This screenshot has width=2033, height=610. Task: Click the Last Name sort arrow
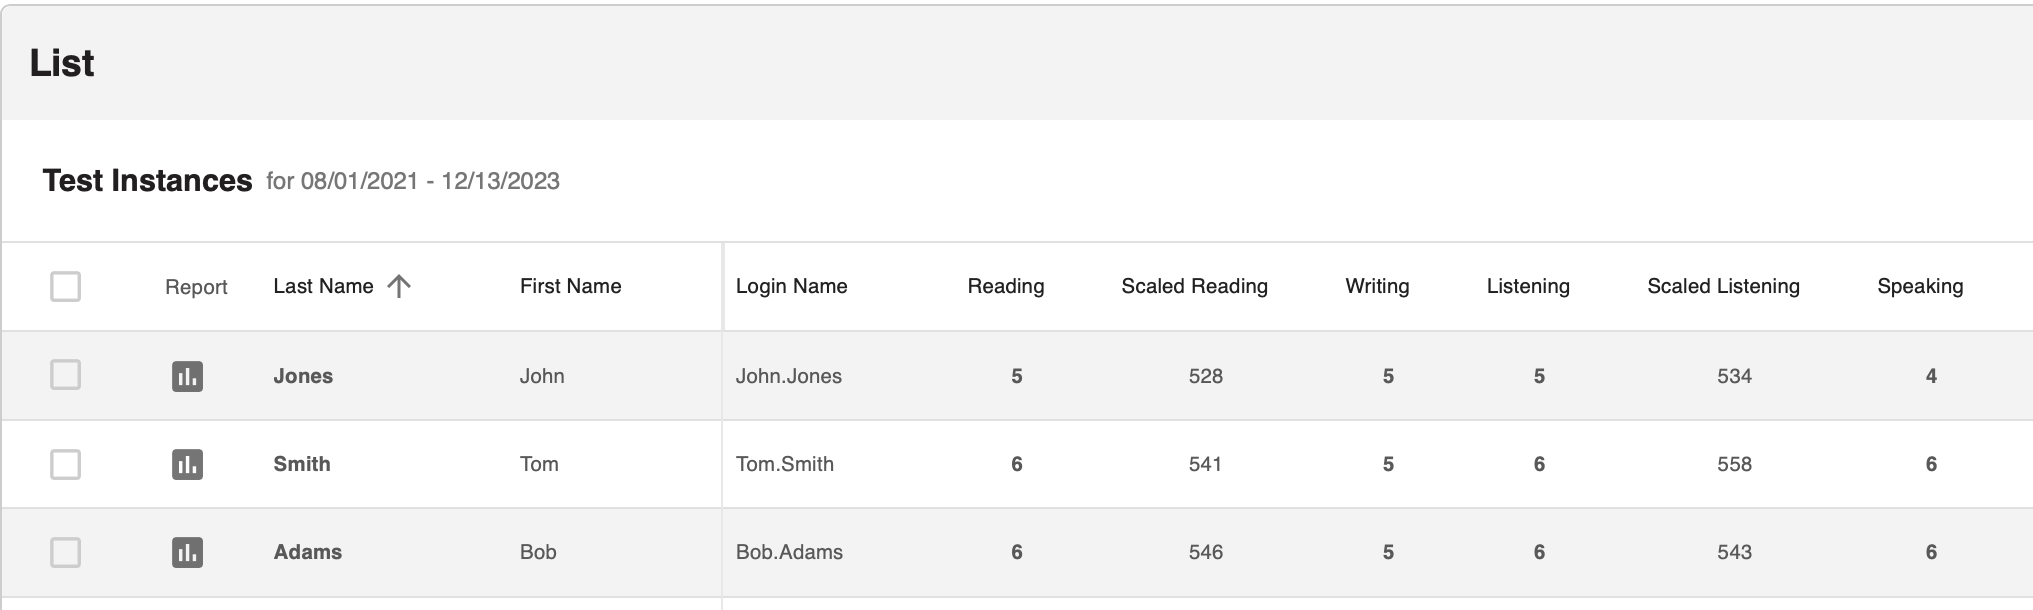[x=399, y=287]
